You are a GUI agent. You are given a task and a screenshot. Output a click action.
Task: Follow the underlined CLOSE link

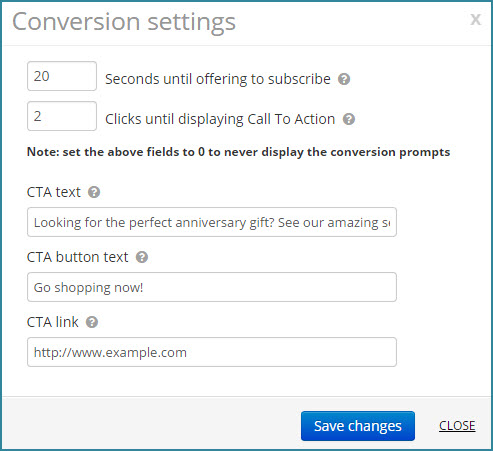click(x=457, y=426)
